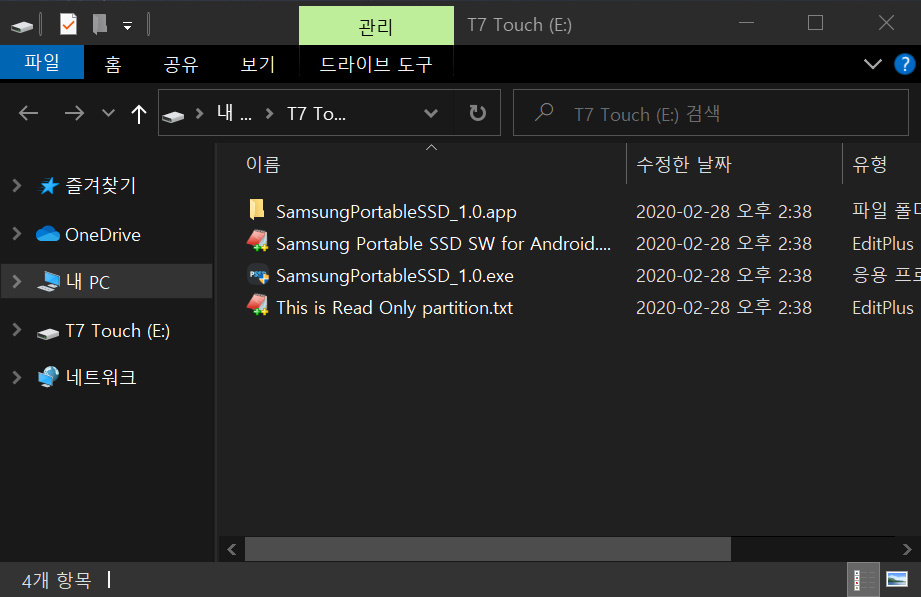The image size is (921, 597).
Task: Click the scroll right arrow button
Action: pos(907,549)
